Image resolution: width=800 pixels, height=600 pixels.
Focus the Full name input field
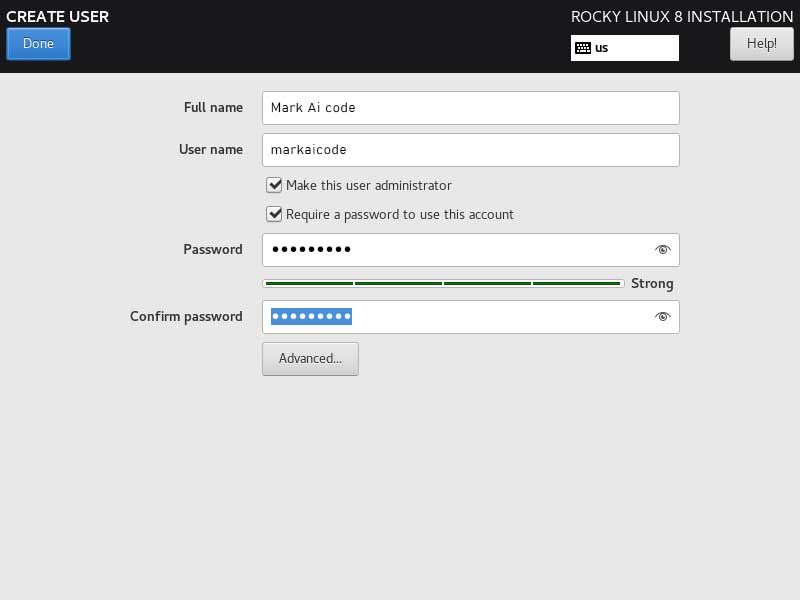470,108
